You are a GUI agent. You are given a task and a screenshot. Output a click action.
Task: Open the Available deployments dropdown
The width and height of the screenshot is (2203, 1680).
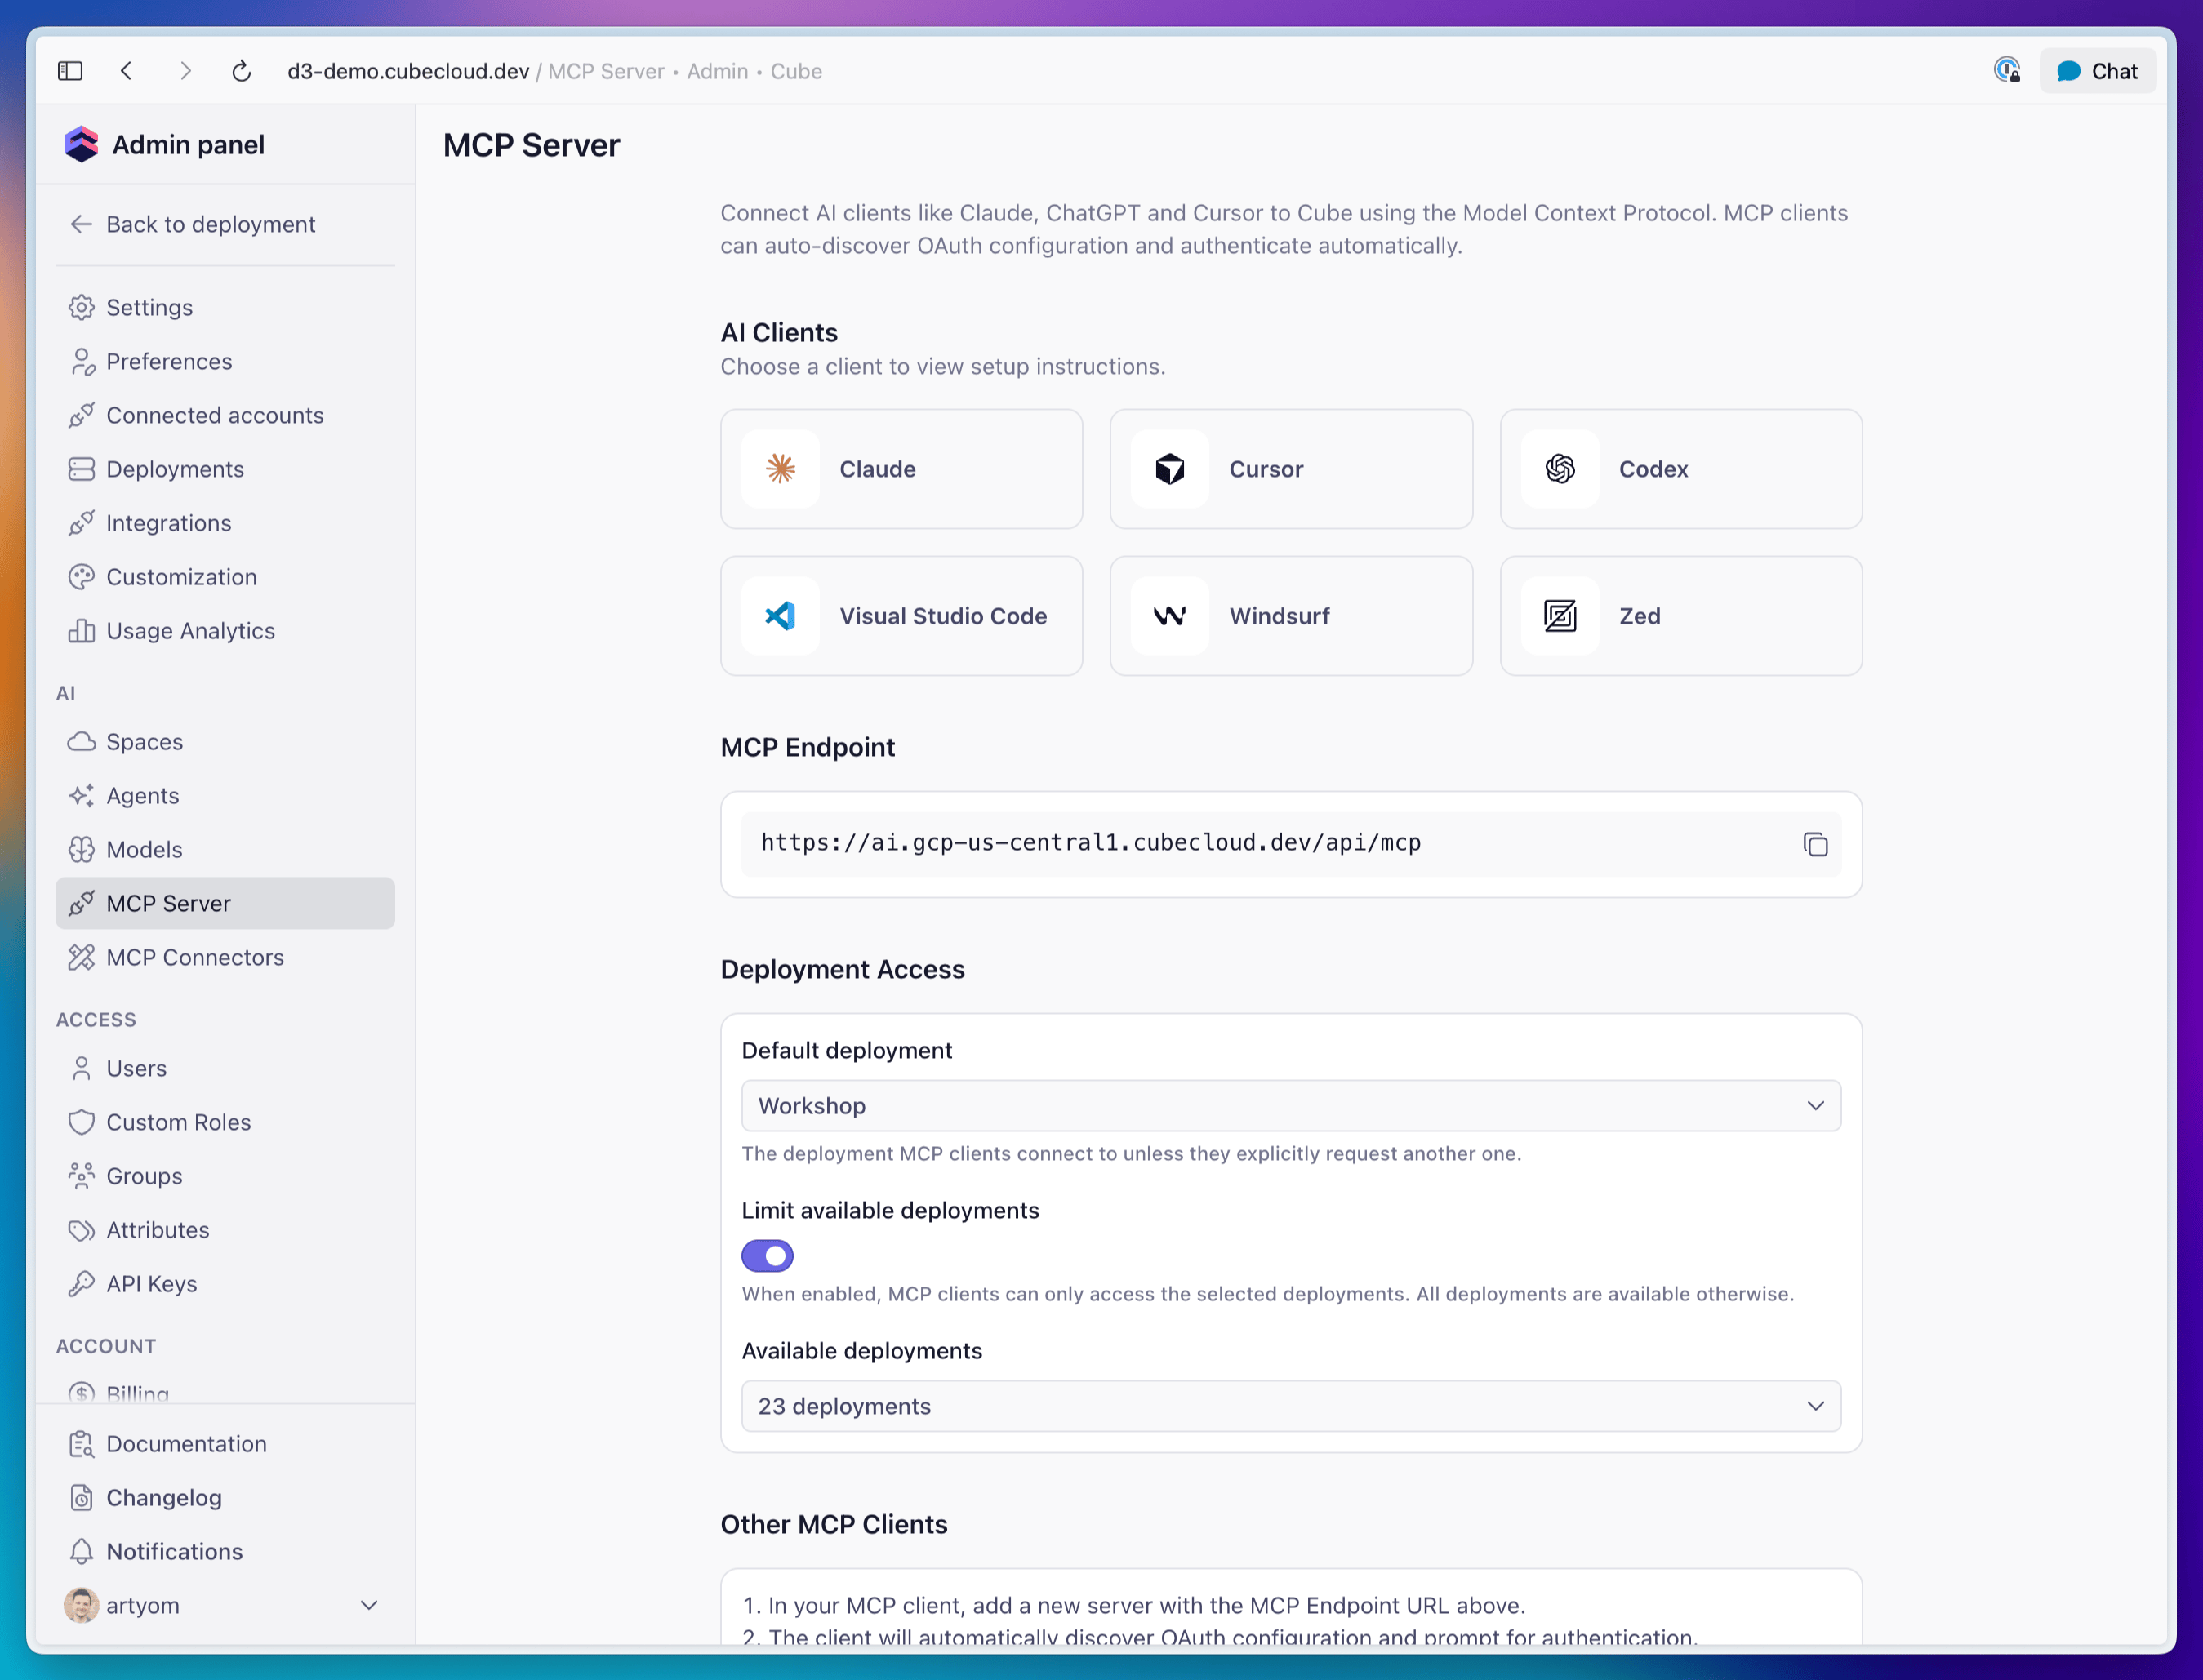click(x=1291, y=1406)
